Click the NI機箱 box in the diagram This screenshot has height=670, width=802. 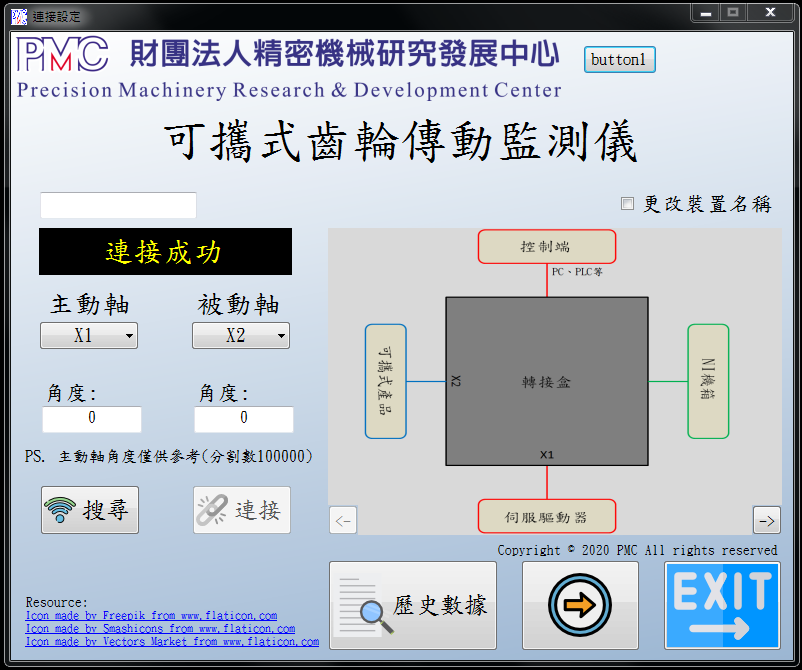(708, 382)
